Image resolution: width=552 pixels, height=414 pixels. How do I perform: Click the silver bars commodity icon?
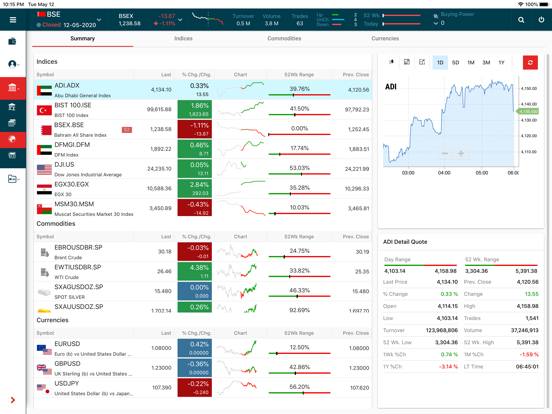[44, 292]
